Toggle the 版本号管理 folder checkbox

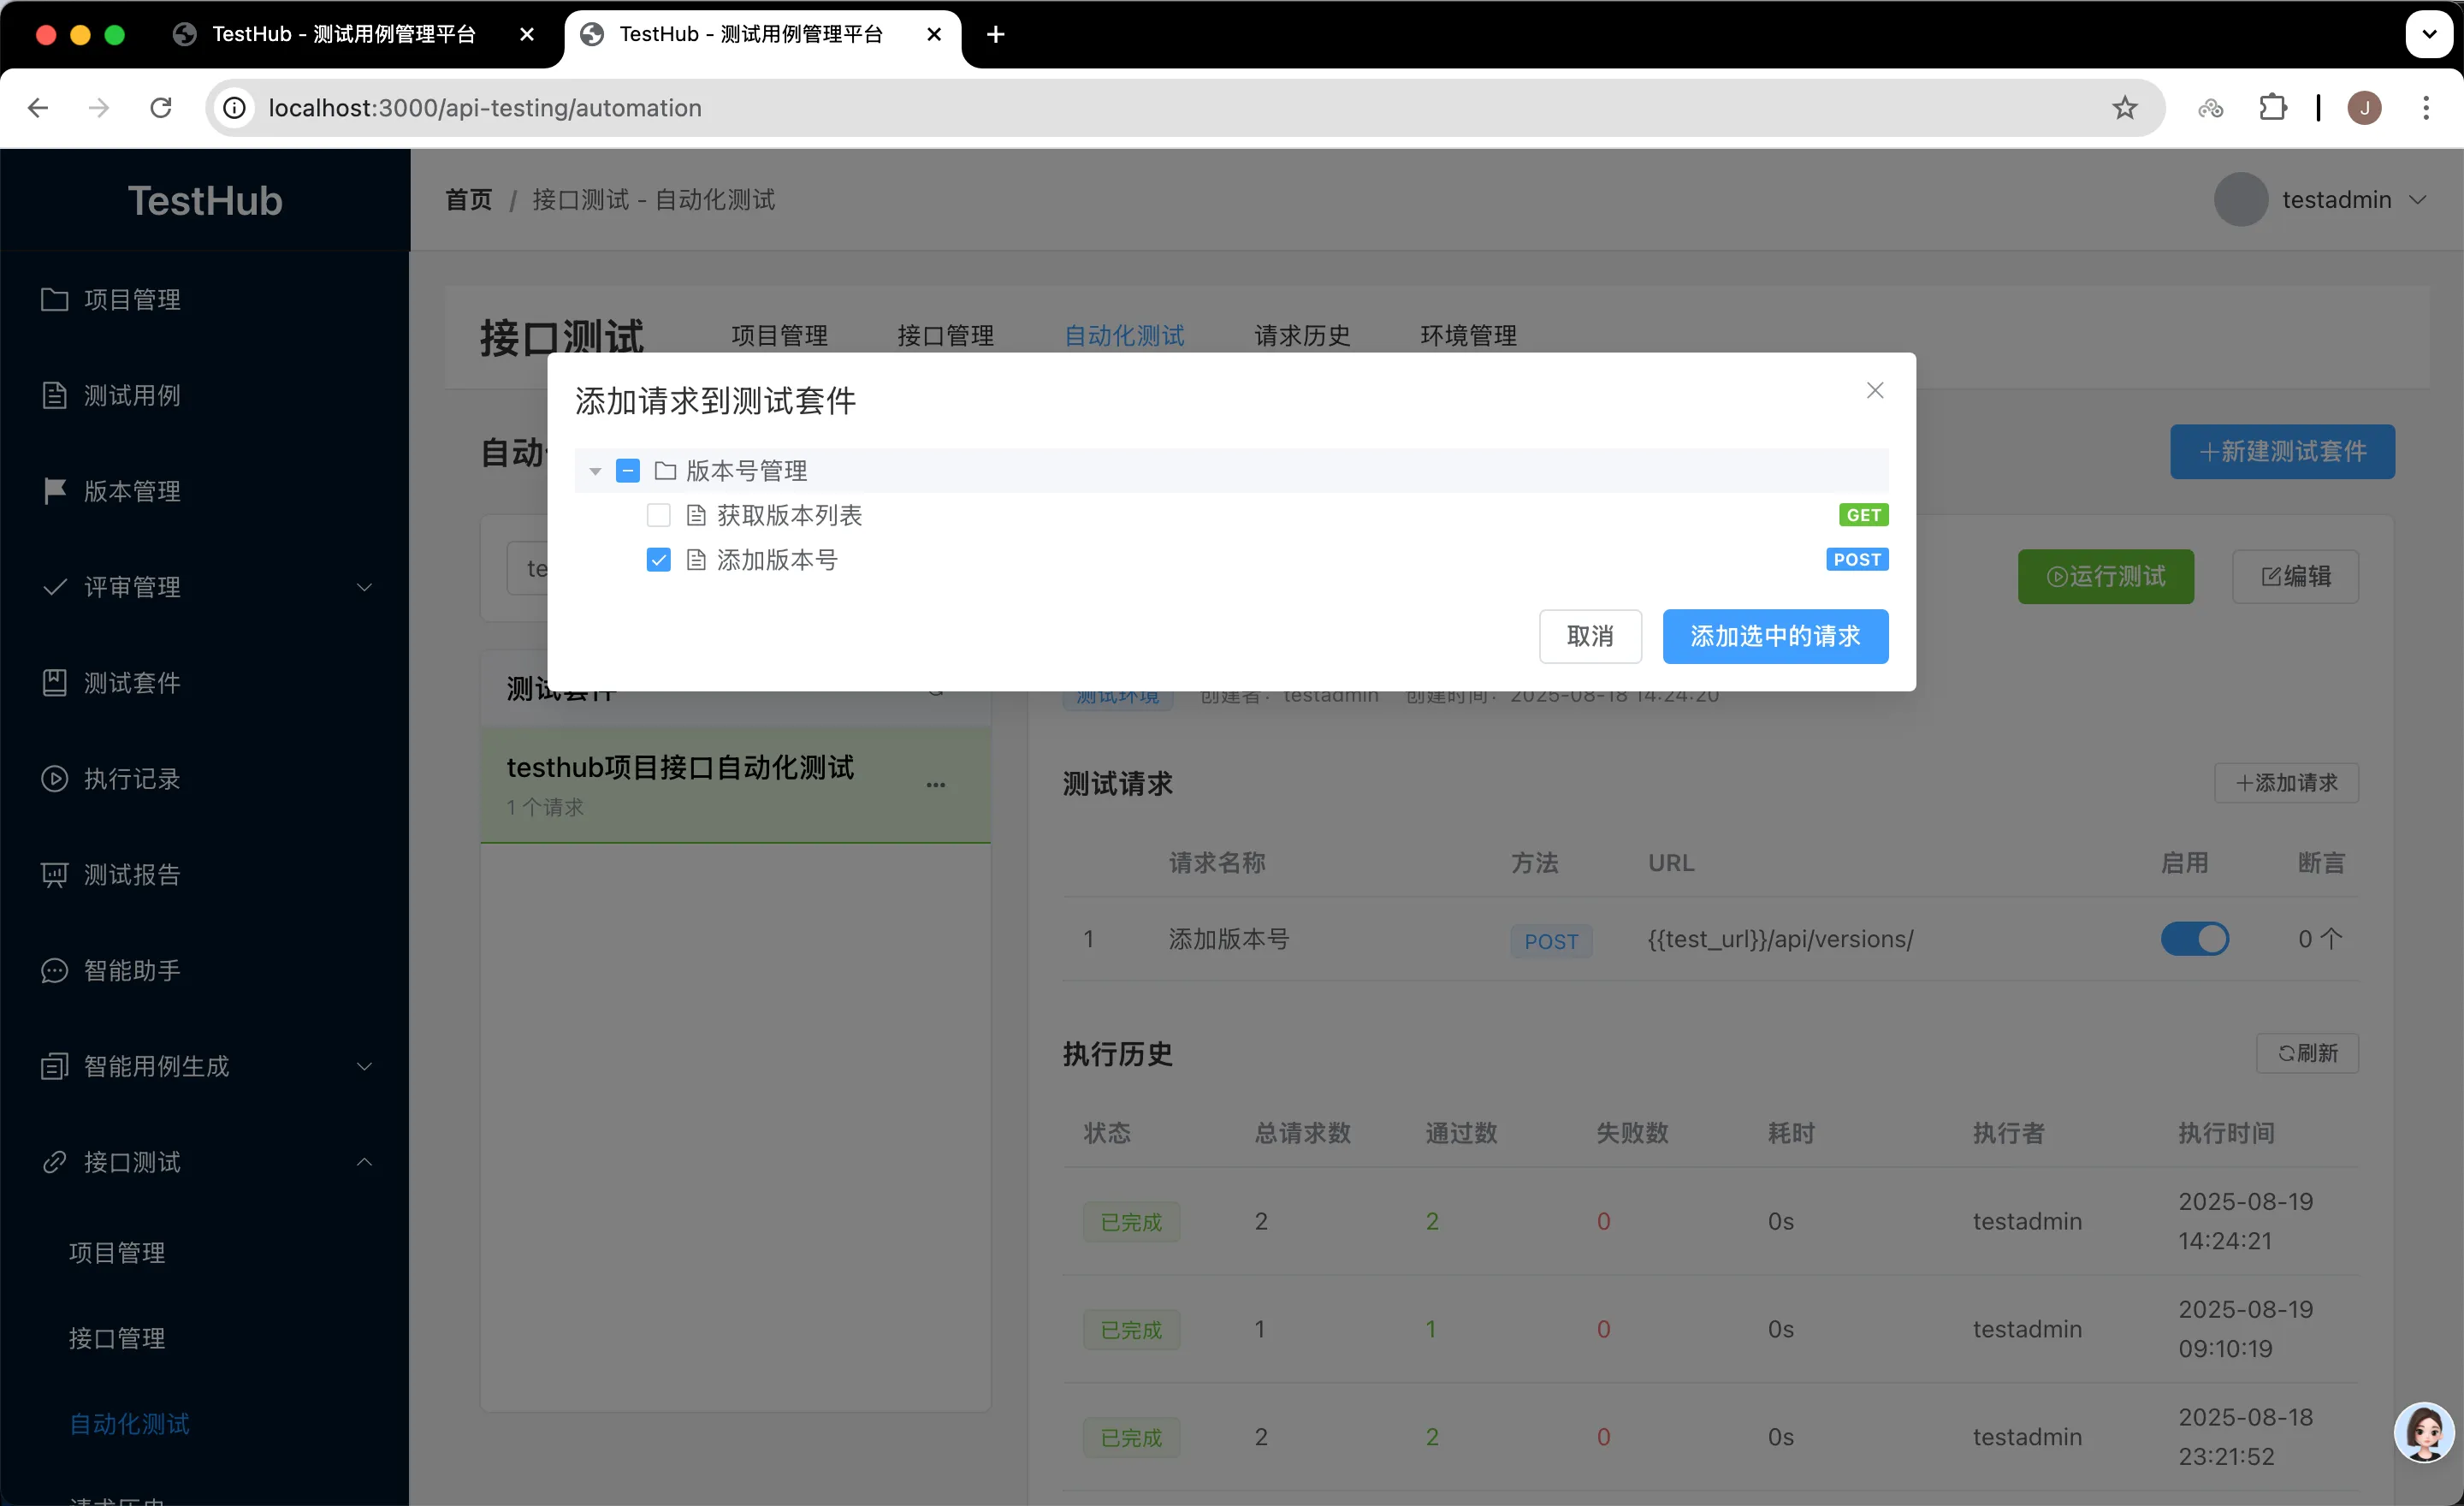(627, 471)
